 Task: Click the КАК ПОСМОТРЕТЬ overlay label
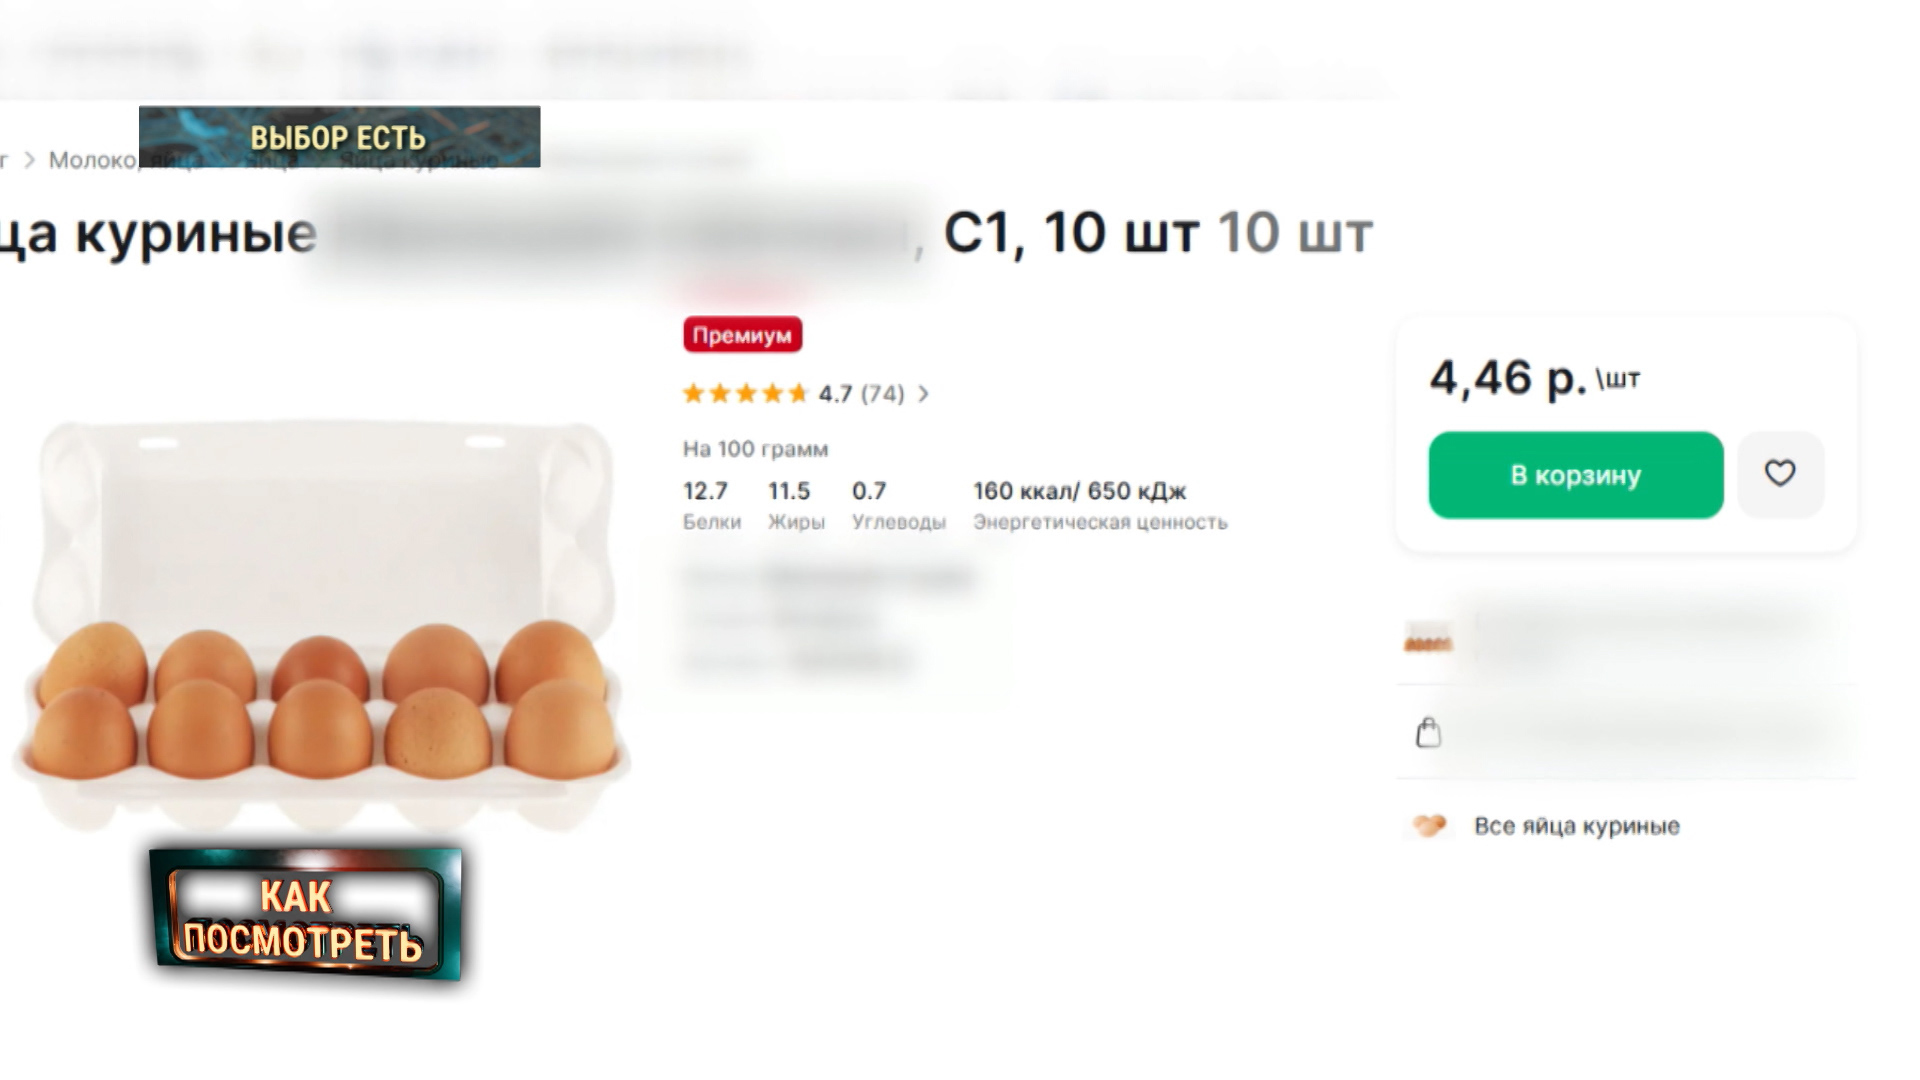coord(305,915)
